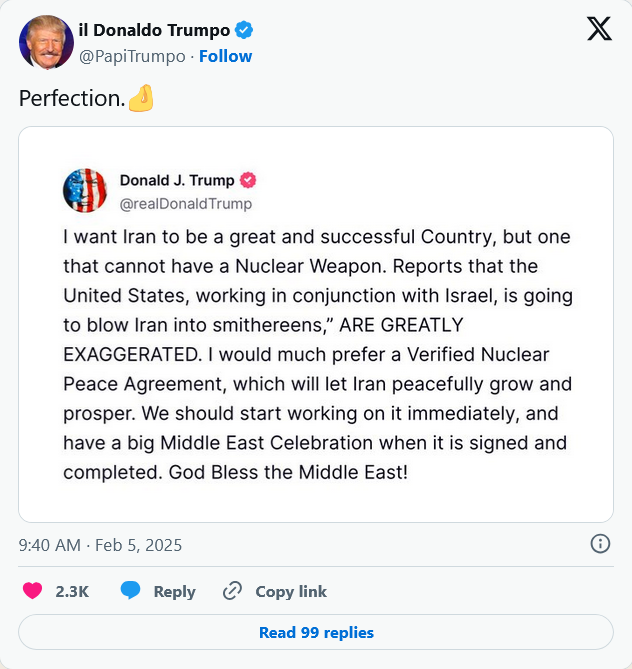632x669 pixels.
Task: Click the @realDonaldTrump handle
Action: tap(186, 203)
